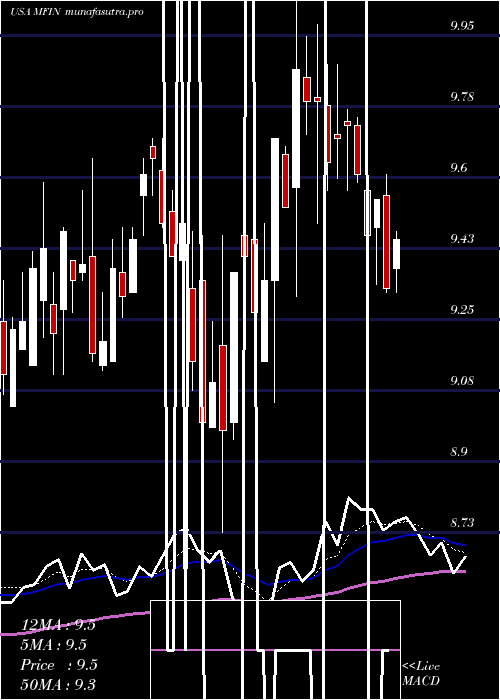Click the 'USA MFIN munafasutra.pro' chart title

click(77, 12)
